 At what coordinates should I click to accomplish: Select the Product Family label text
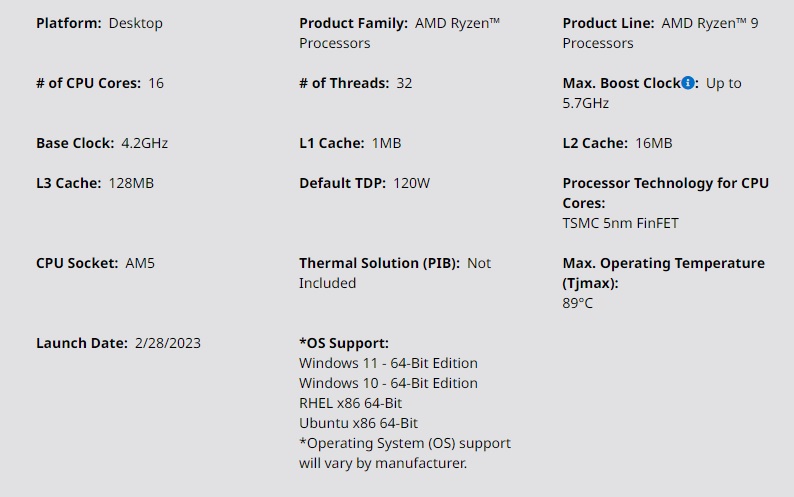coord(353,23)
